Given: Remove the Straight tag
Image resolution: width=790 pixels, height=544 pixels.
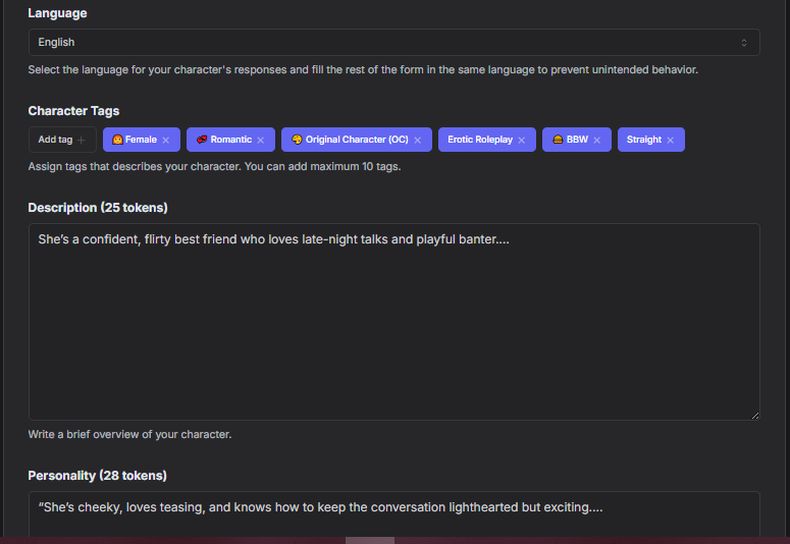Looking at the screenshot, I should click(x=670, y=140).
